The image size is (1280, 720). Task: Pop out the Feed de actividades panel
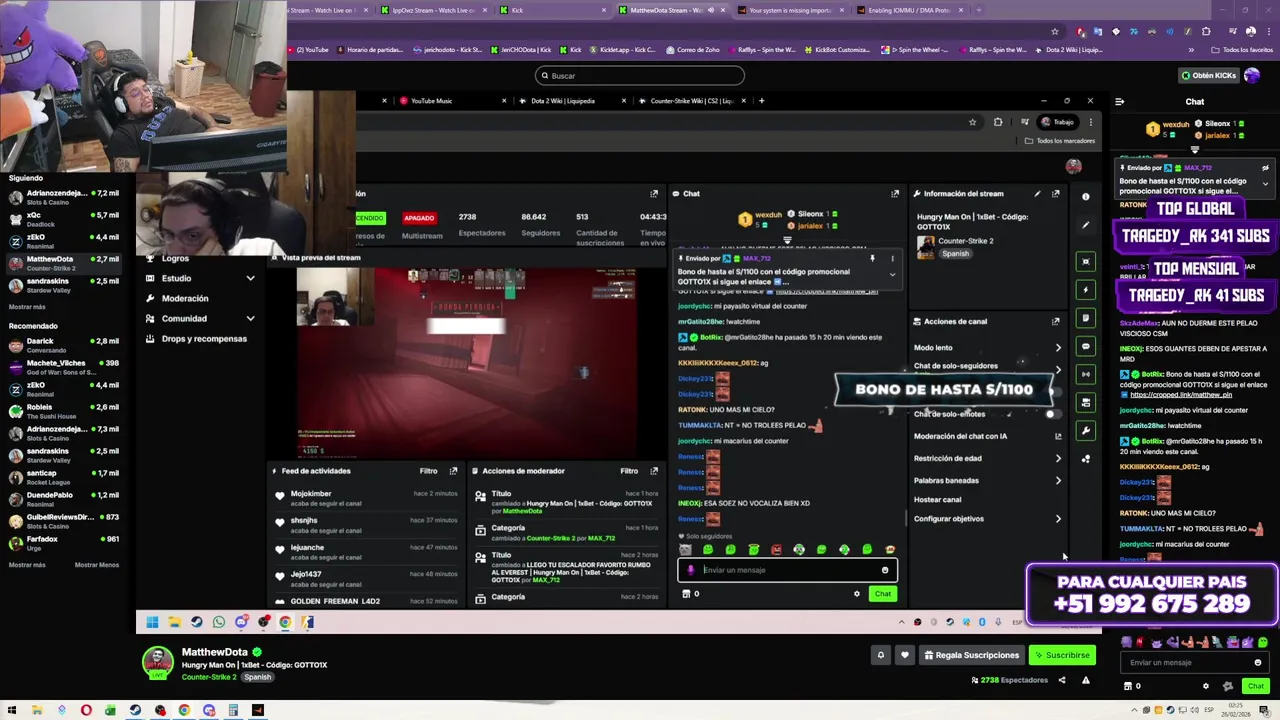[453, 470]
